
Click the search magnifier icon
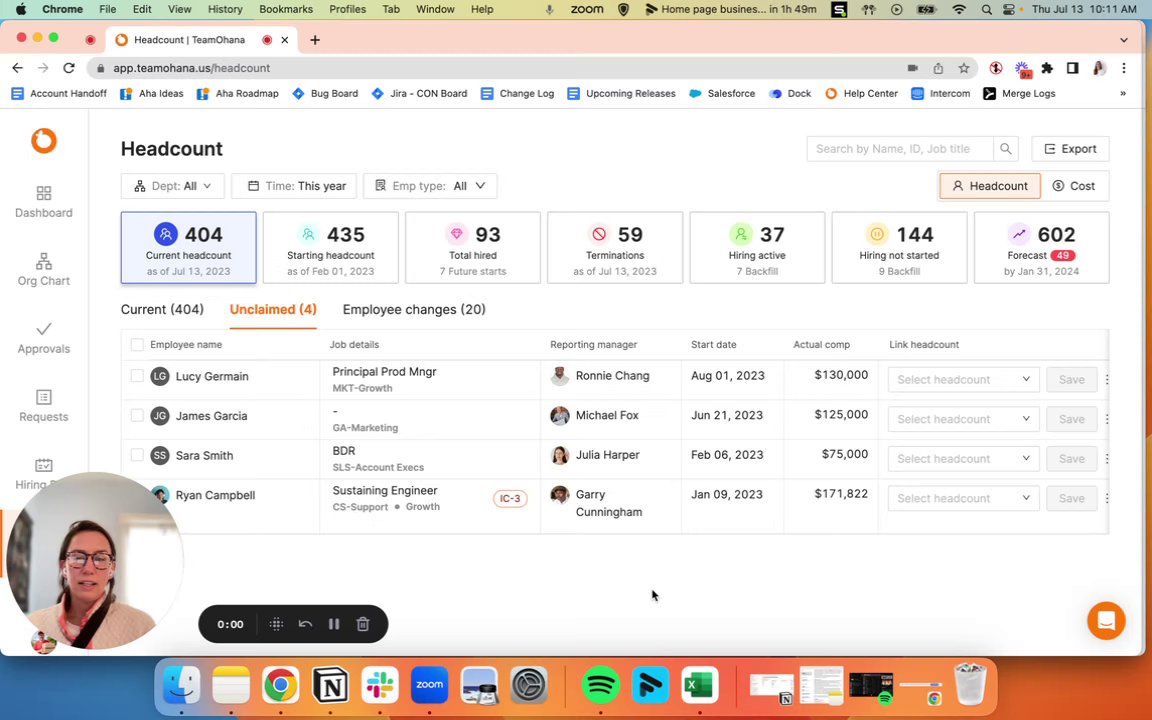point(1006,148)
